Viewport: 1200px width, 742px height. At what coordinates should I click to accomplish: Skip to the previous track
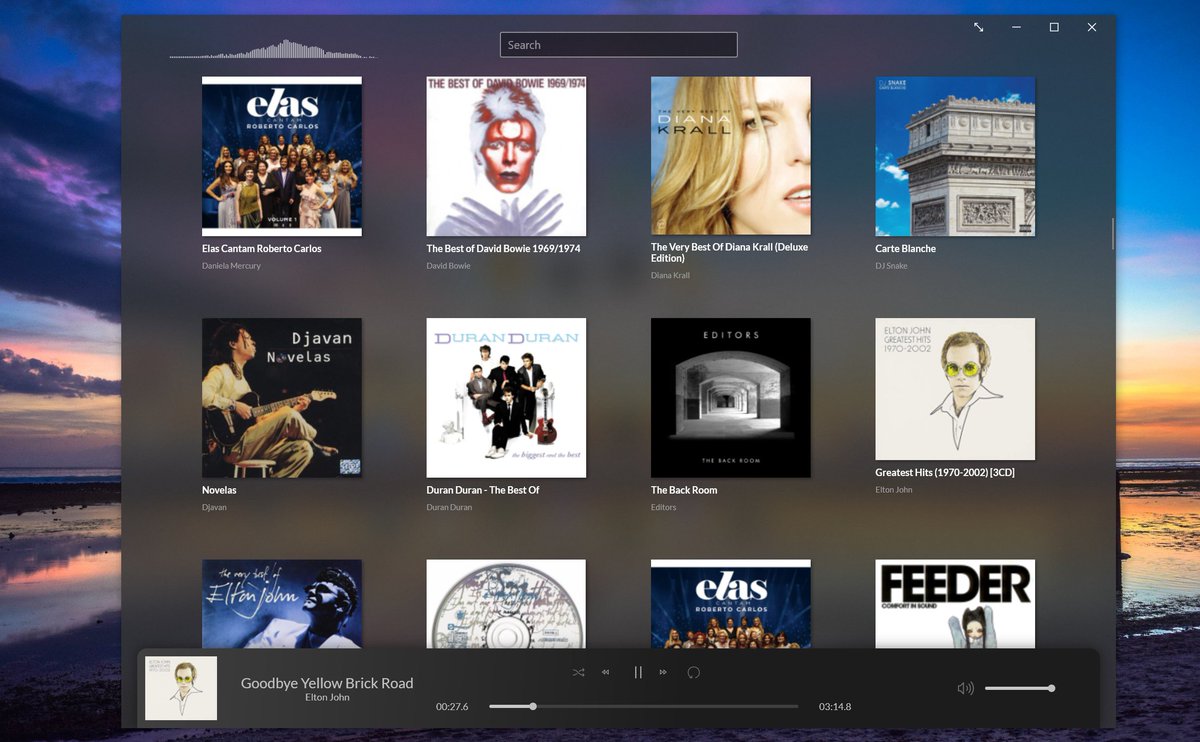606,673
